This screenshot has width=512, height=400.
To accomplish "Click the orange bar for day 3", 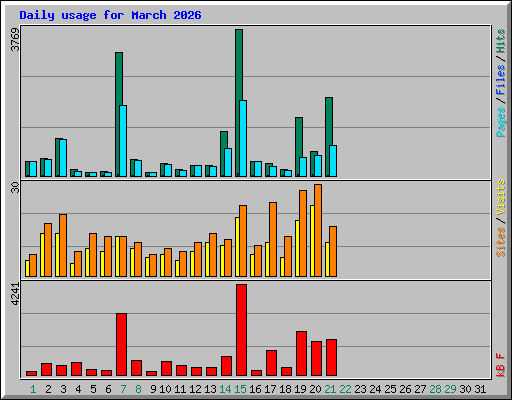I will pos(63,245).
